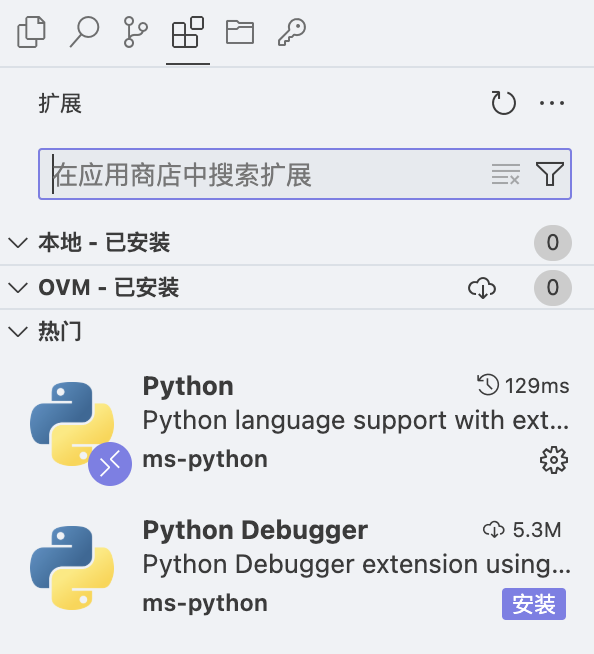Open the extensions more actions menu
The width and height of the screenshot is (594, 654).
click(551, 103)
